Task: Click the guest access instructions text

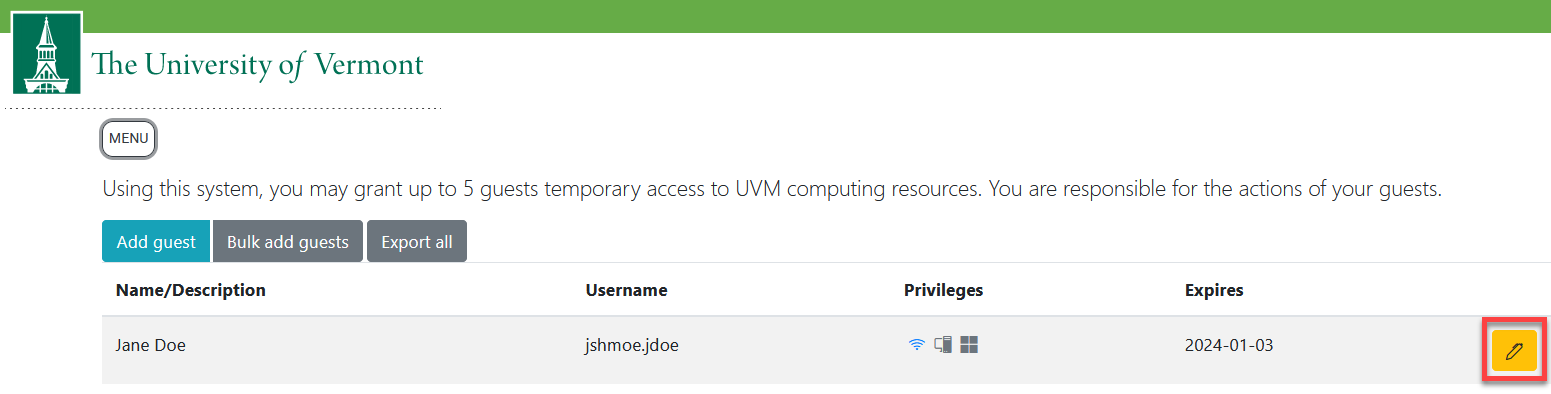Action: [x=772, y=189]
